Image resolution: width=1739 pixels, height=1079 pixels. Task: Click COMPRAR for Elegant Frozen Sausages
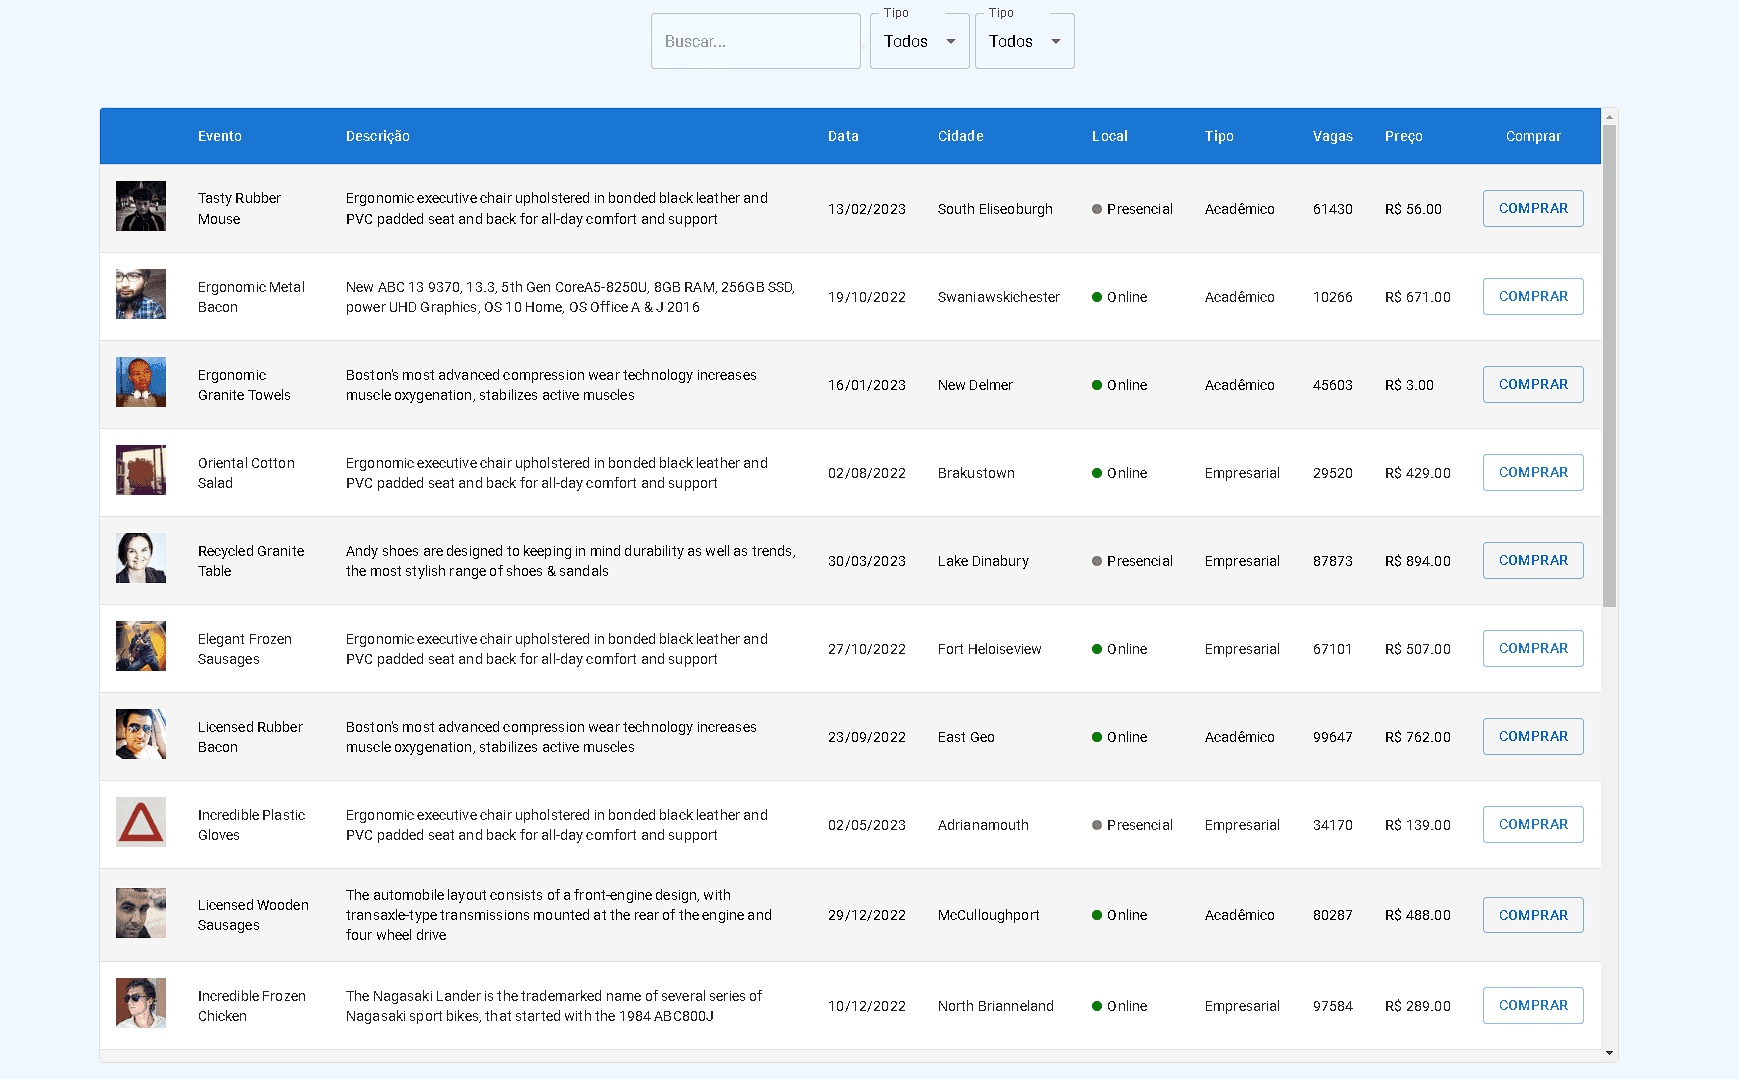(x=1533, y=648)
